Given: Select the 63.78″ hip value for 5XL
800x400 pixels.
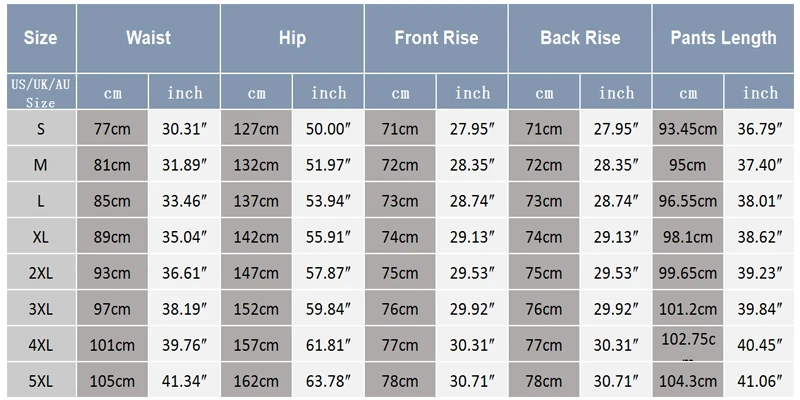Looking at the screenshot, I should [x=329, y=381].
